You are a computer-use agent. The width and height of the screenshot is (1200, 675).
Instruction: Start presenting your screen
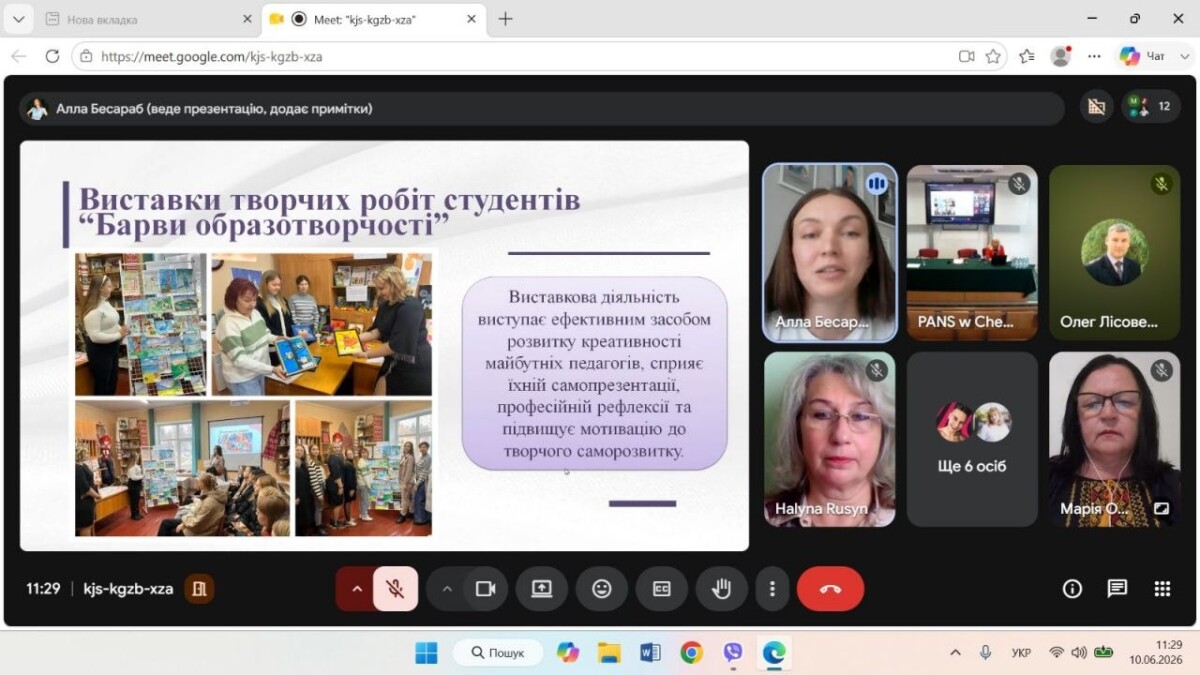(x=542, y=589)
